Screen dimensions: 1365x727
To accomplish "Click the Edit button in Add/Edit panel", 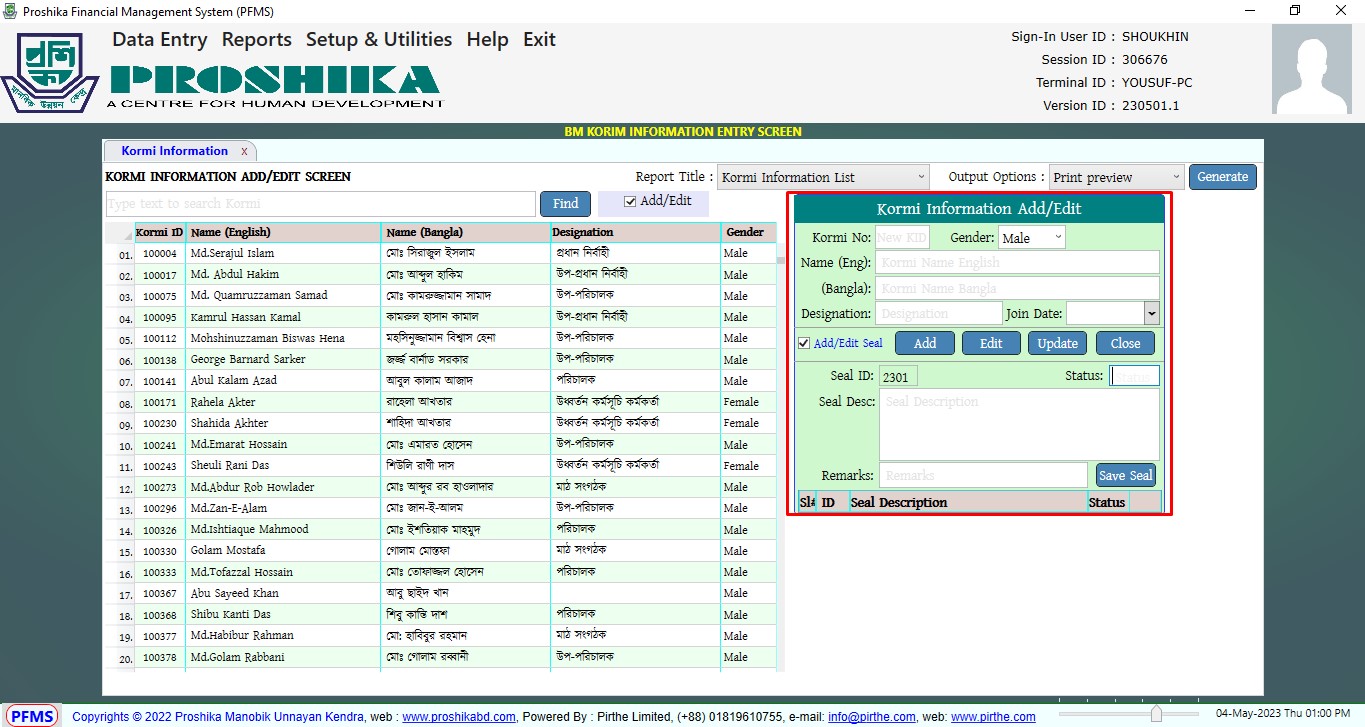I will click(991, 343).
